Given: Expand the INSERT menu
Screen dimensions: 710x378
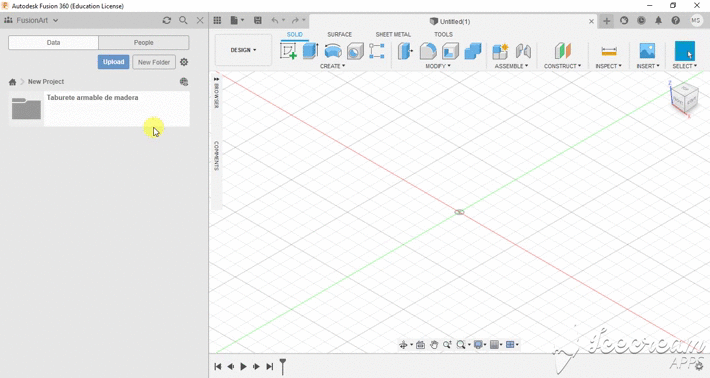Looking at the screenshot, I should pos(648,66).
